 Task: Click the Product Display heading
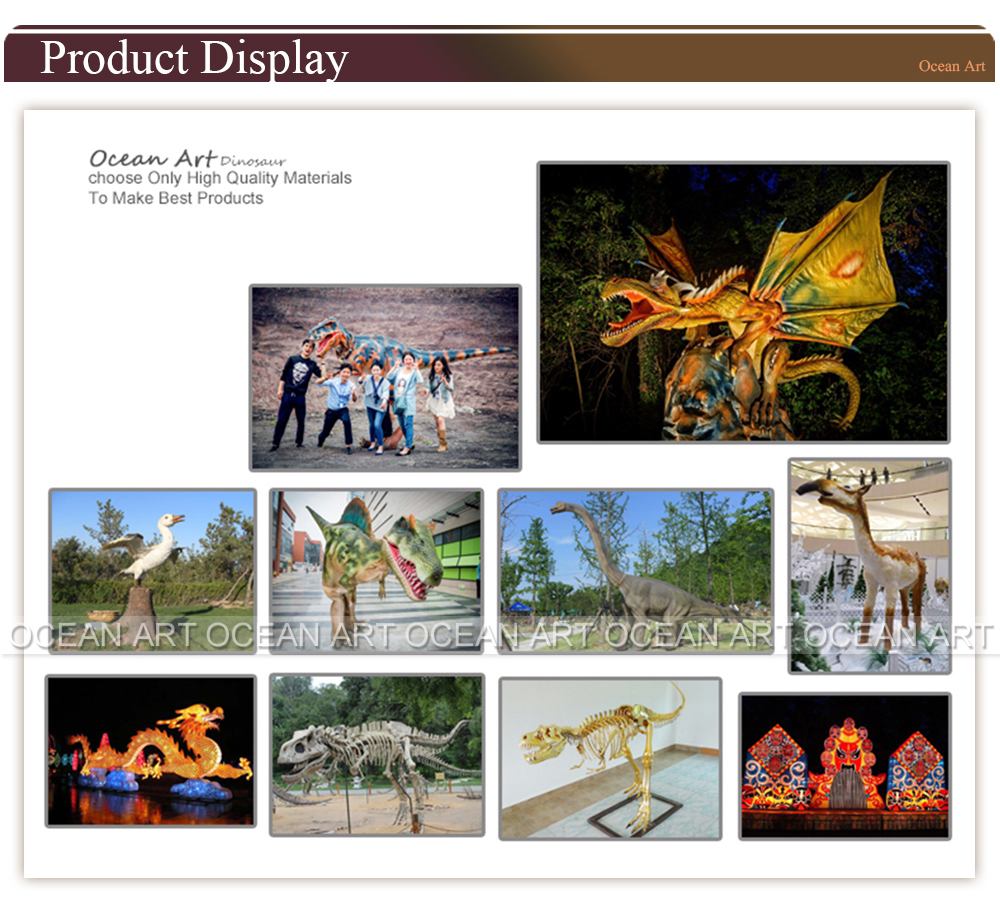coord(194,58)
